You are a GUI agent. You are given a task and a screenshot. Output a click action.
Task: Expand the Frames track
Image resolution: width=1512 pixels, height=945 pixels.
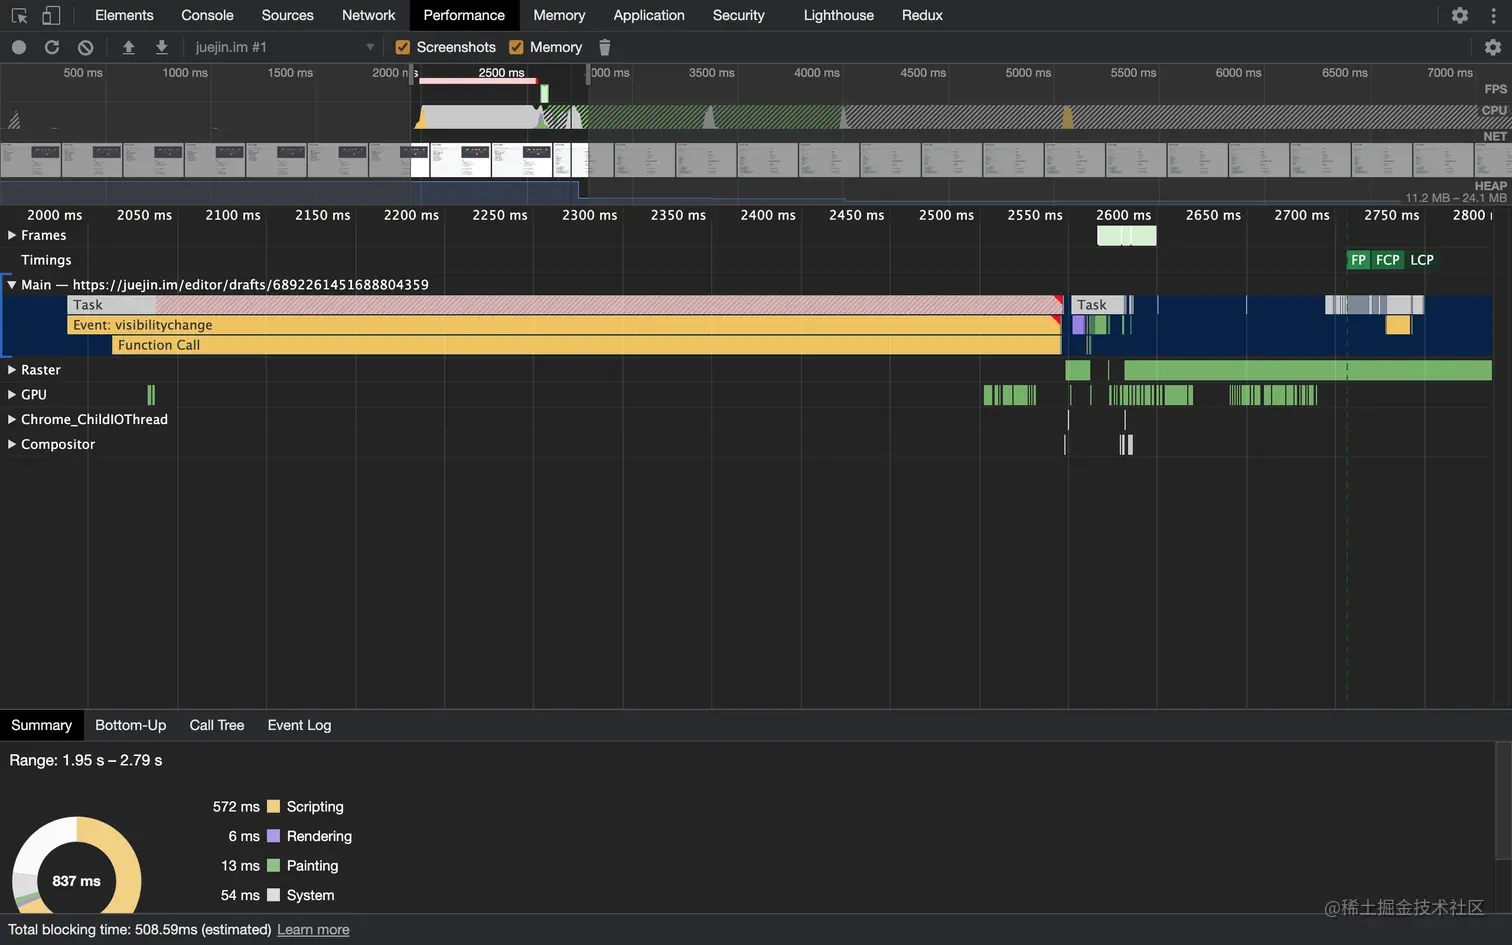[x=12, y=235]
